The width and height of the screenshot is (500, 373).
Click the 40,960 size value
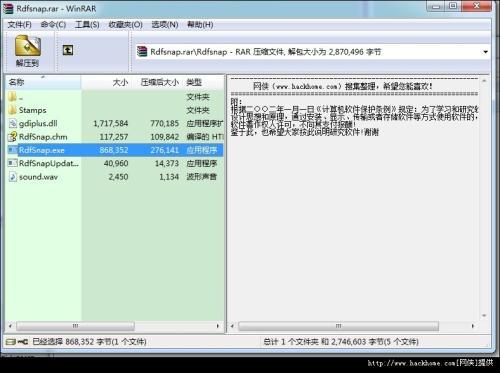(x=116, y=163)
